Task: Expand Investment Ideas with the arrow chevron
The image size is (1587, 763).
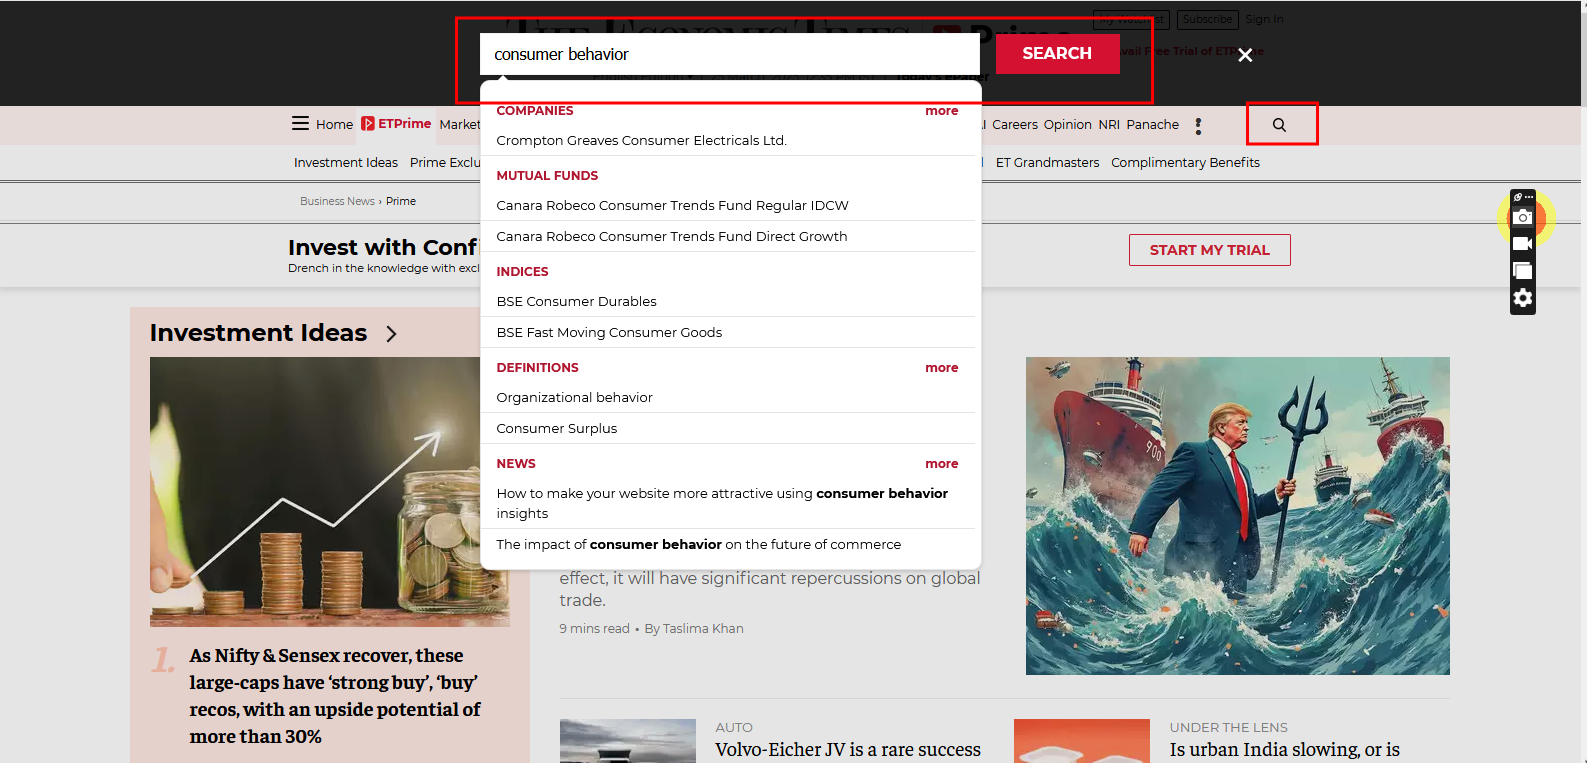Action: tap(391, 334)
